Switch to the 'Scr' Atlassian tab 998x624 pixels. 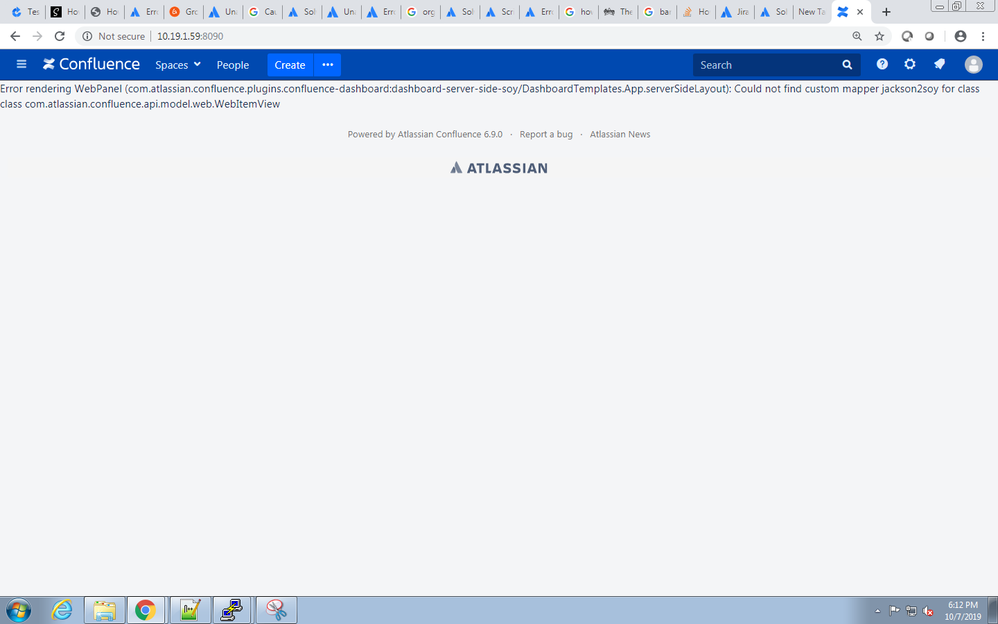point(499,11)
